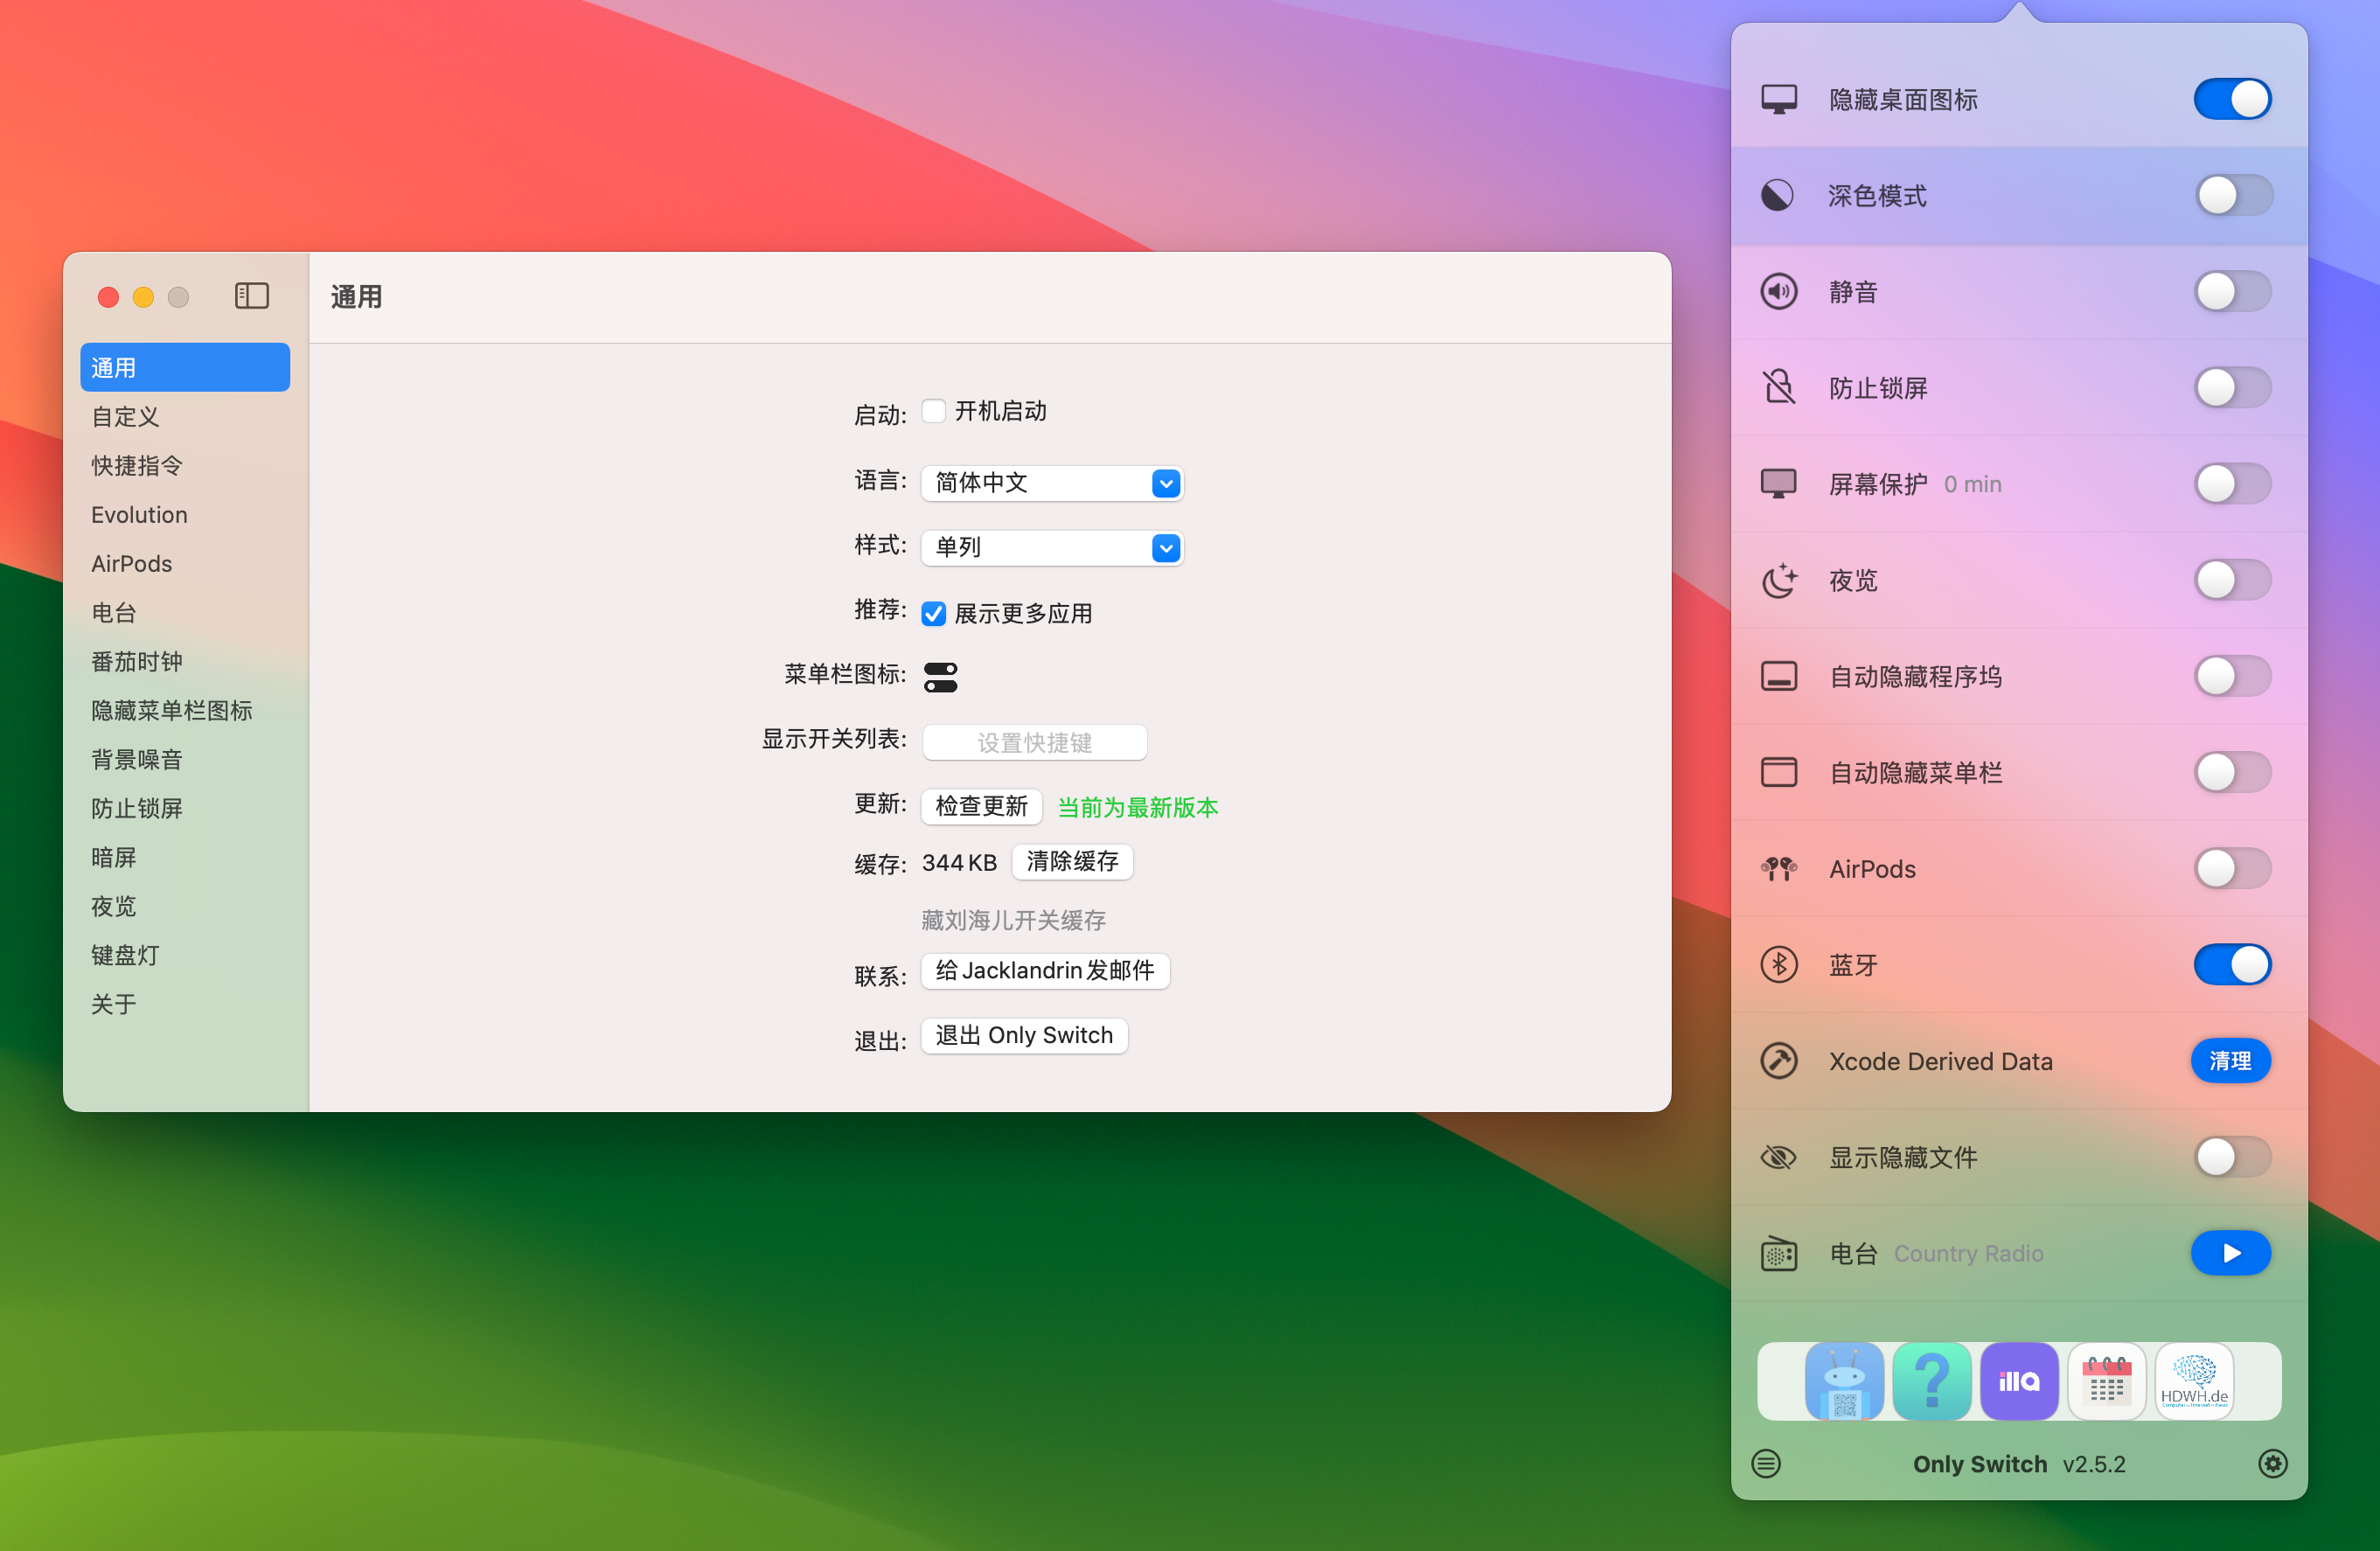Play the Country Radio station
Image resolution: width=2380 pixels, height=1551 pixels.
(x=2231, y=1252)
